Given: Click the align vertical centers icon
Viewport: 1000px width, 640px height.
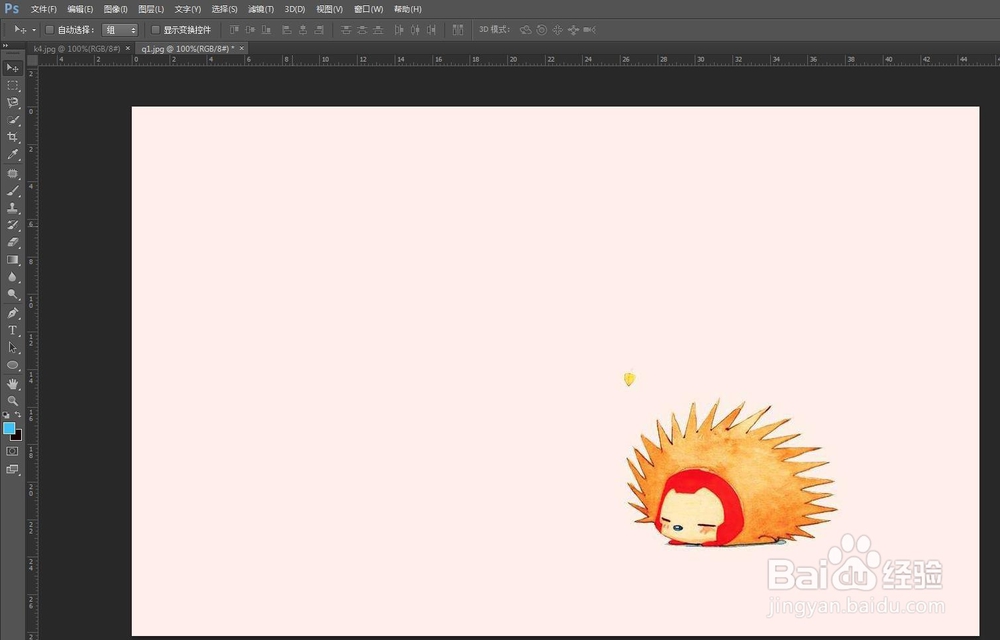Looking at the screenshot, I should (x=250, y=30).
